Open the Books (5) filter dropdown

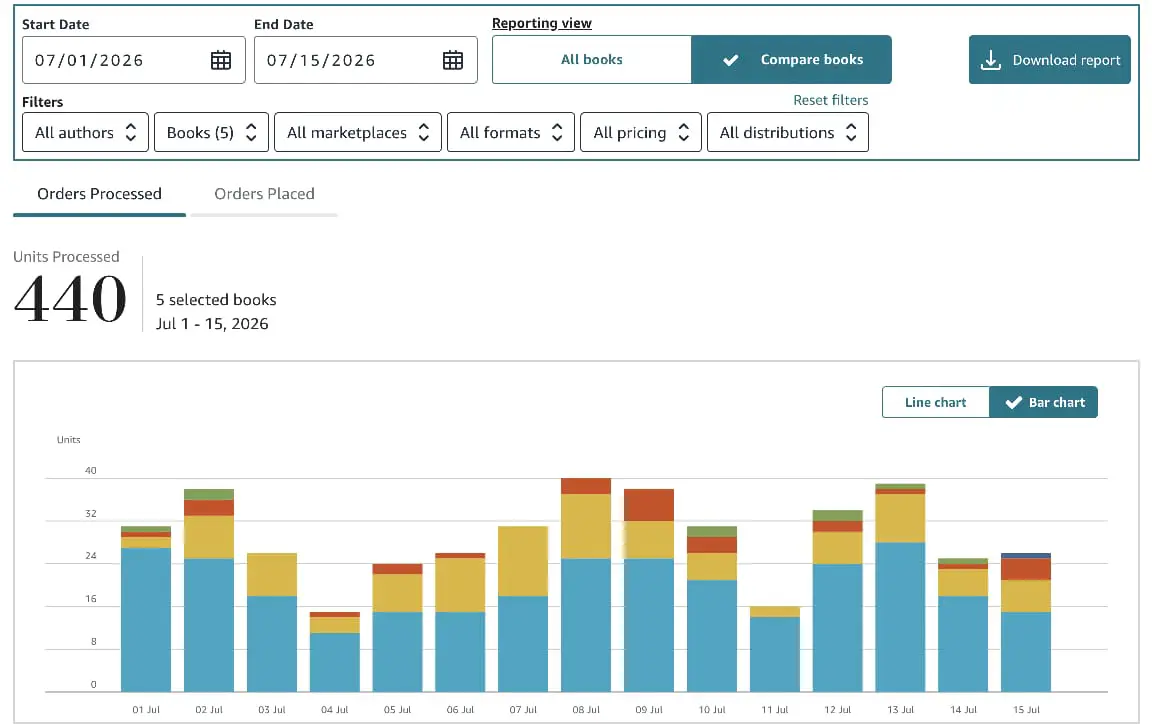212,132
